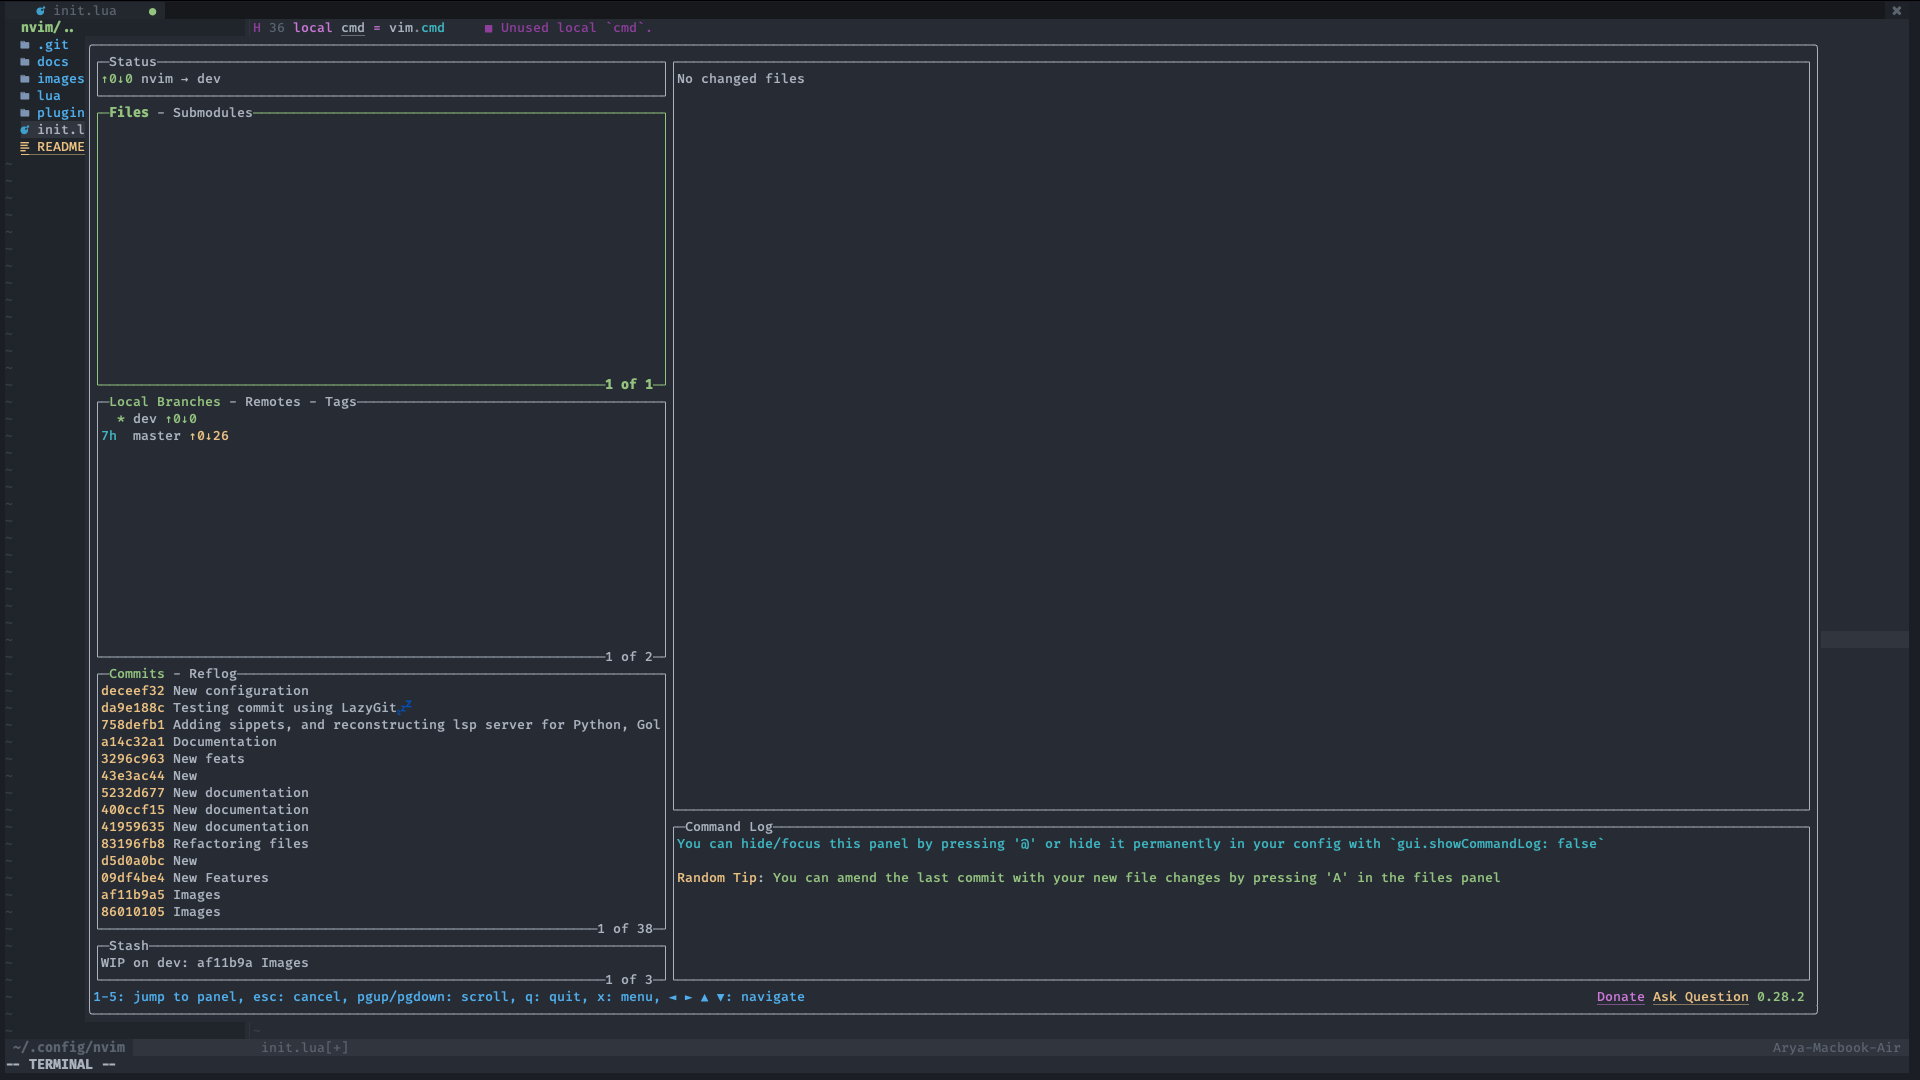Go to parent directory nvim/..
Image resolution: width=1920 pixels, height=1080 pixels.
point(47,28)
